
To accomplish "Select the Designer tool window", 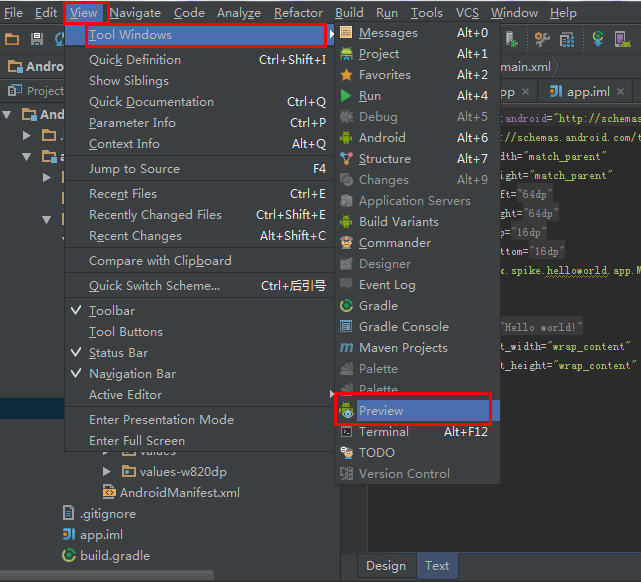I will 417,264.
